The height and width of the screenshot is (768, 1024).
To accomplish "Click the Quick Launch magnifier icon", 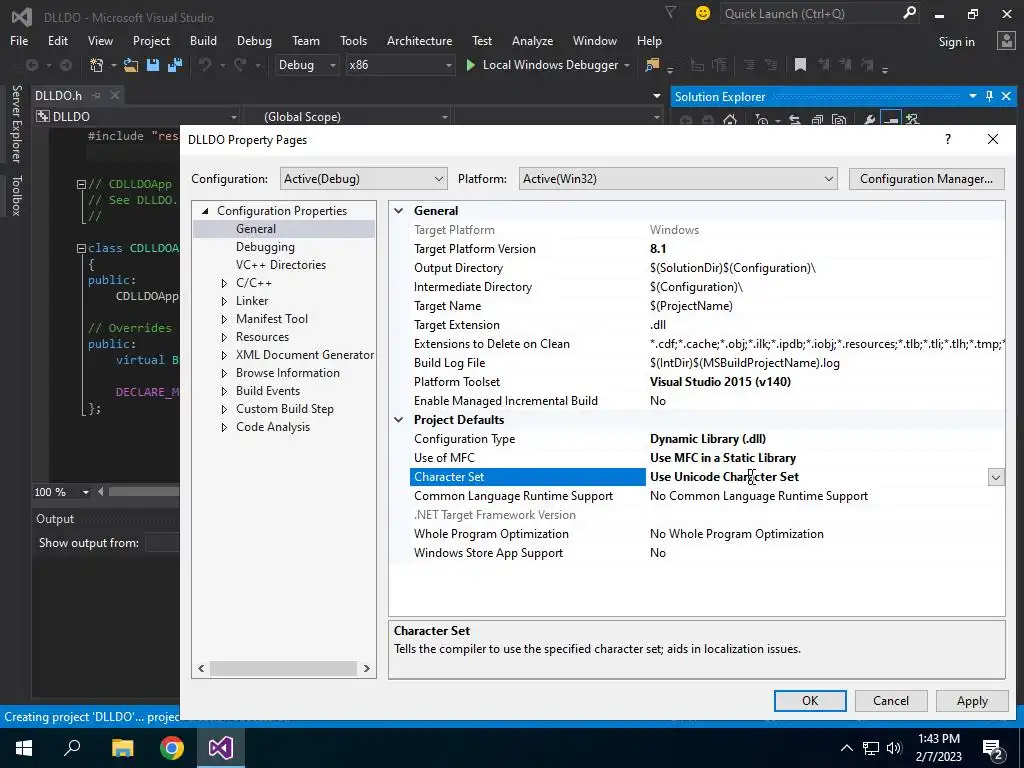I will [x=909, y=13].
